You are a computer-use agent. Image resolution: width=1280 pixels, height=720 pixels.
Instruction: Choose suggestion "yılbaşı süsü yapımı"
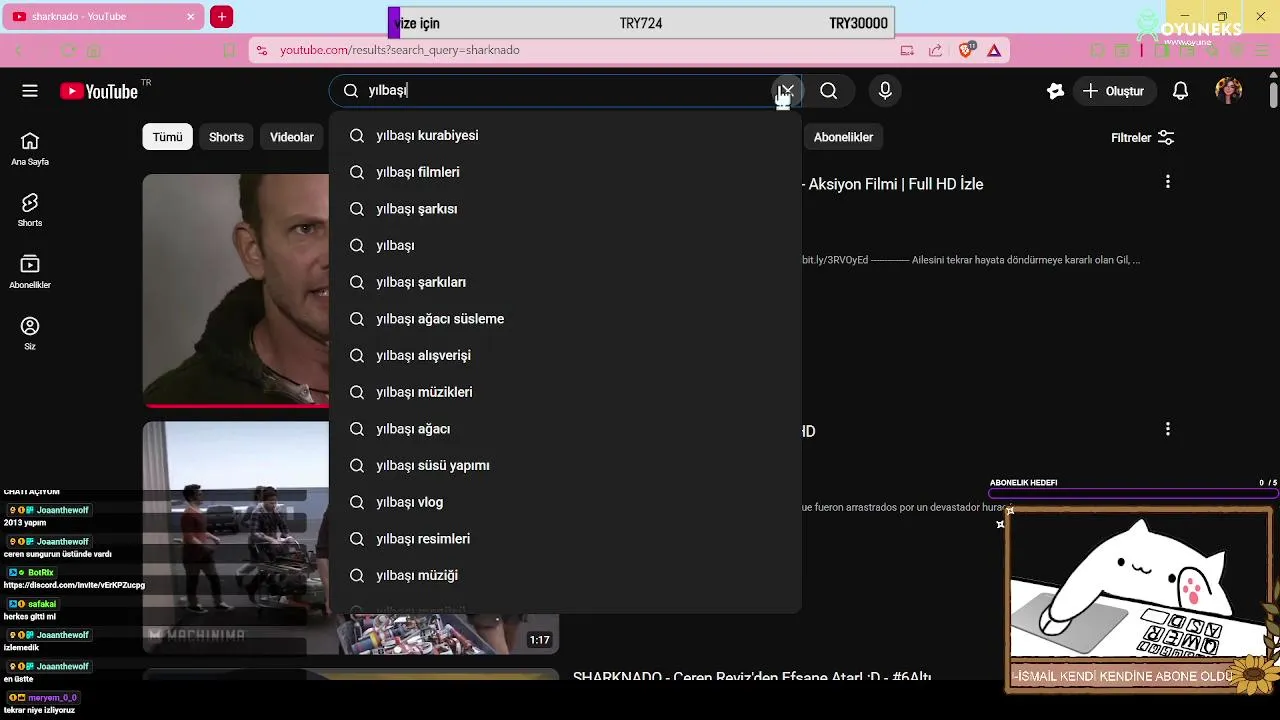[565, 466]
